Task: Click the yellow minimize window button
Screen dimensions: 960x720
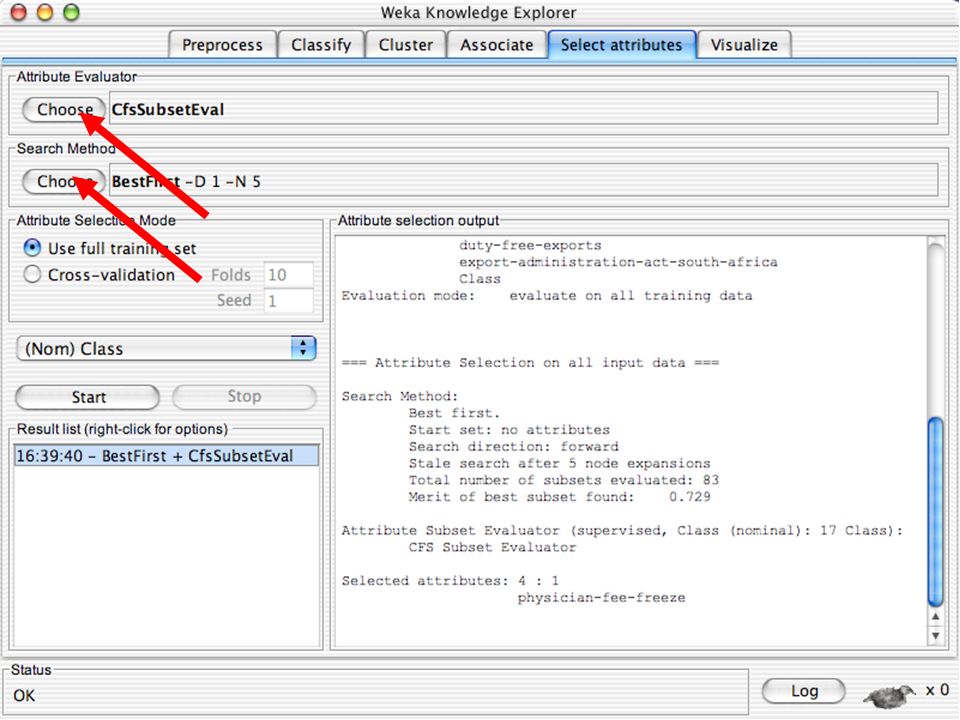Action: pyautogui.click(x=45, y=12)
